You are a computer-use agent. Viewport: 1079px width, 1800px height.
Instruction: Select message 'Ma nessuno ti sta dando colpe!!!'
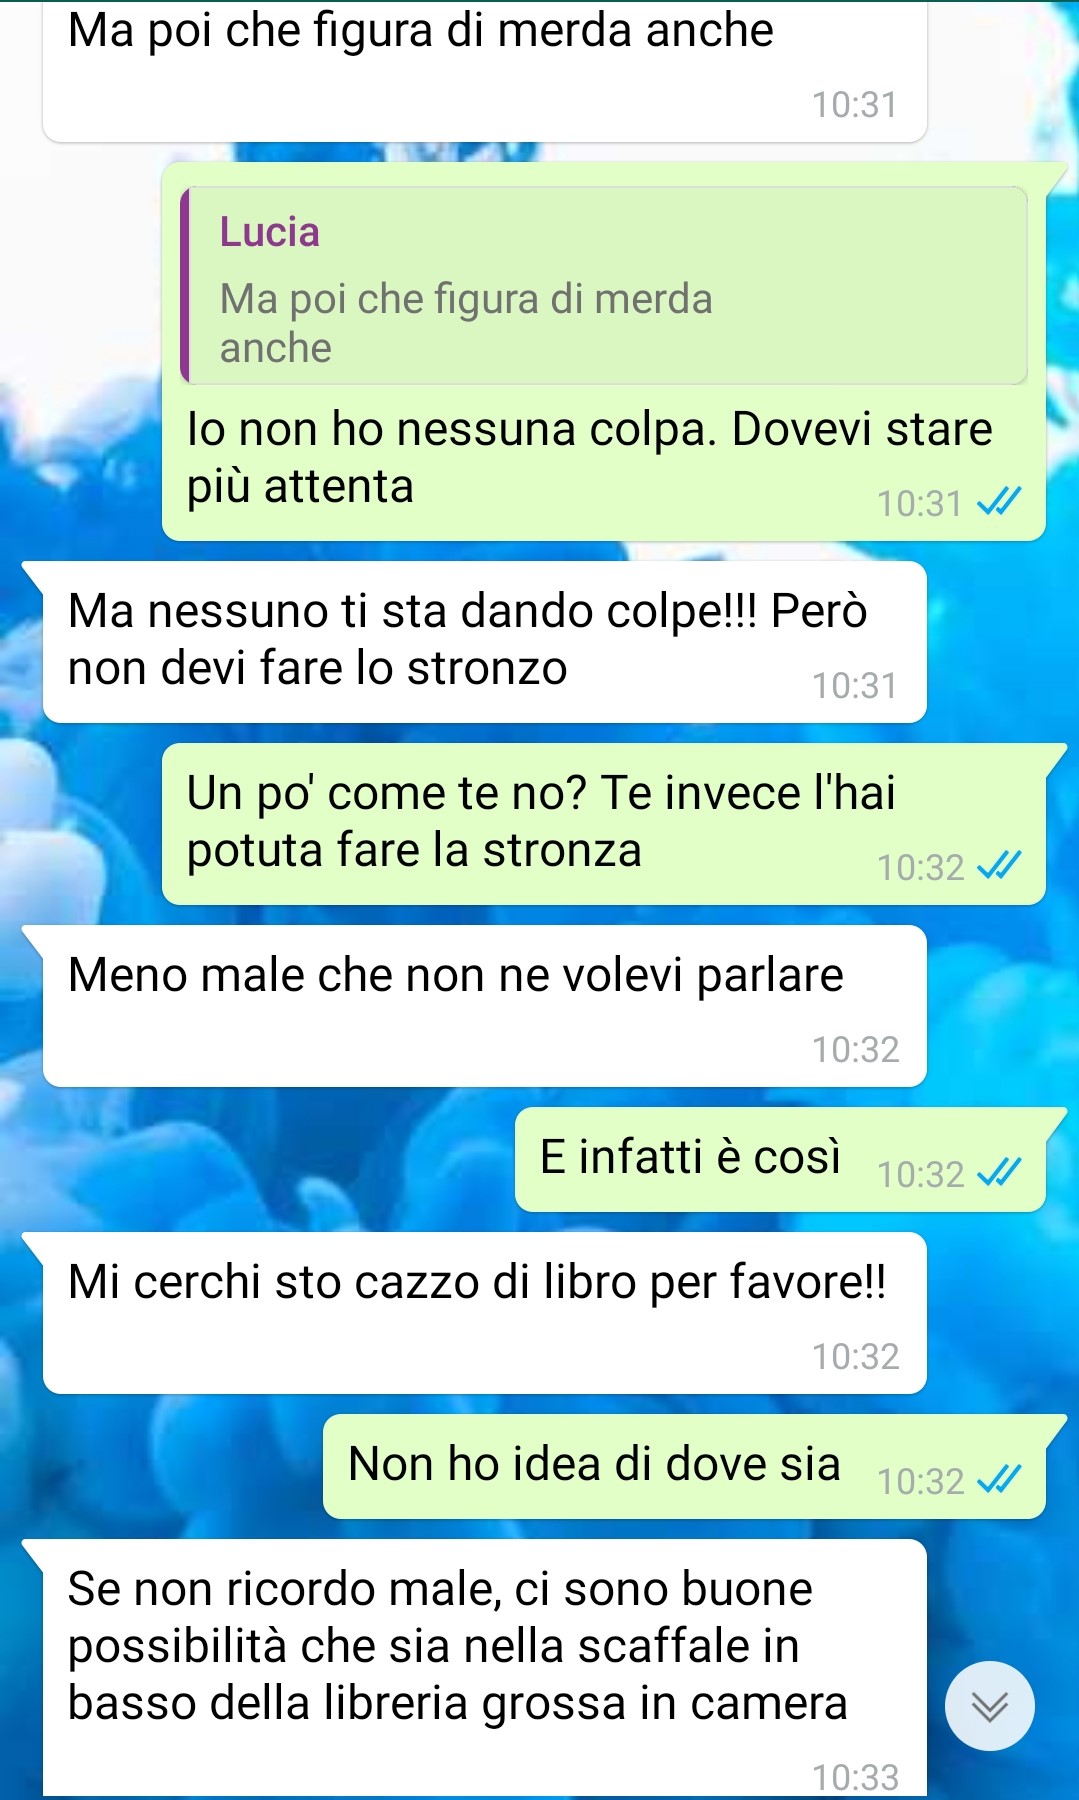coord(484,642)
